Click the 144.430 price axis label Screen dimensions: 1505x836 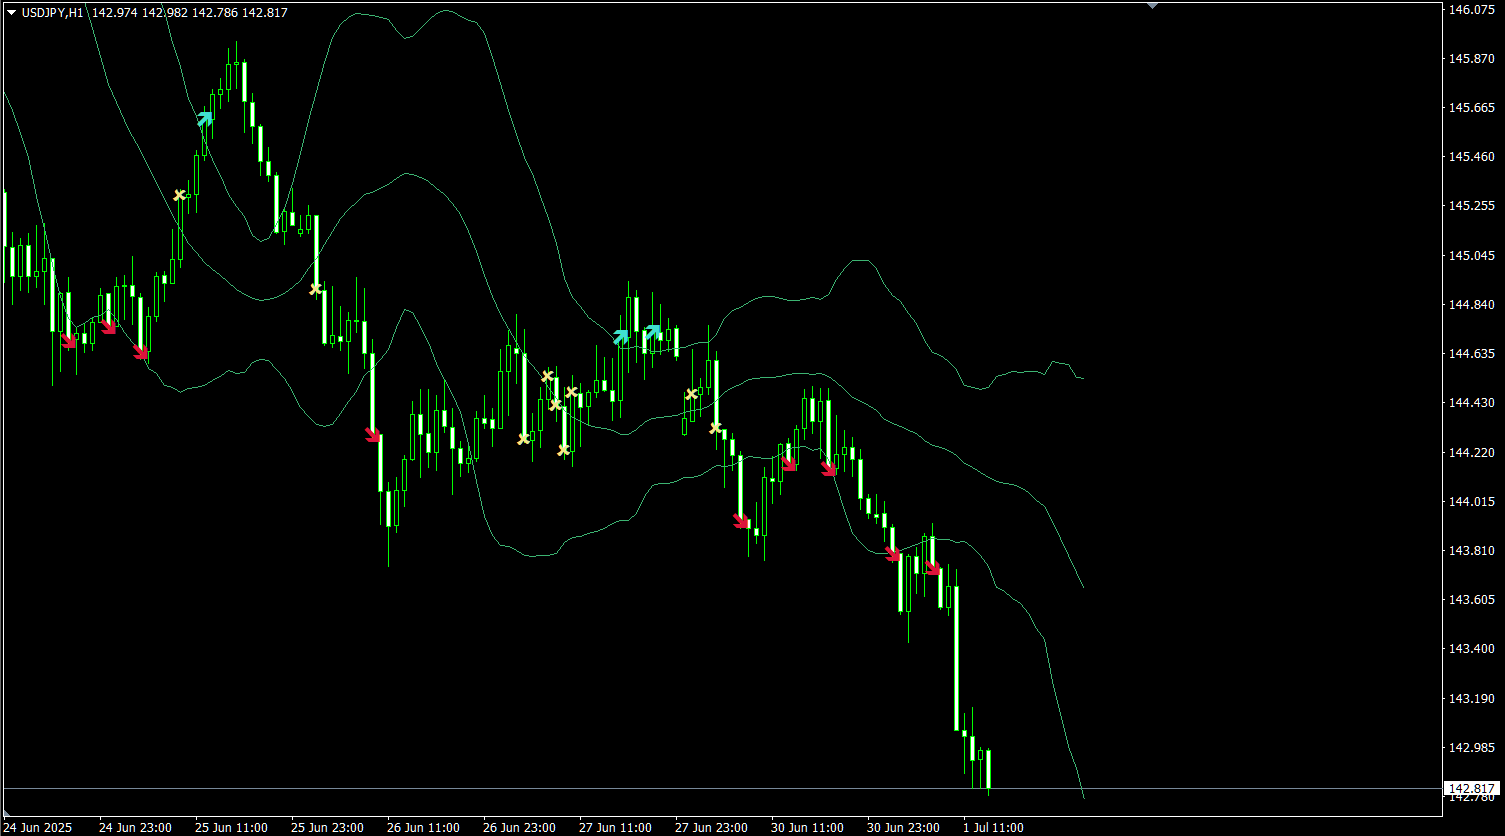point(1471,403)
